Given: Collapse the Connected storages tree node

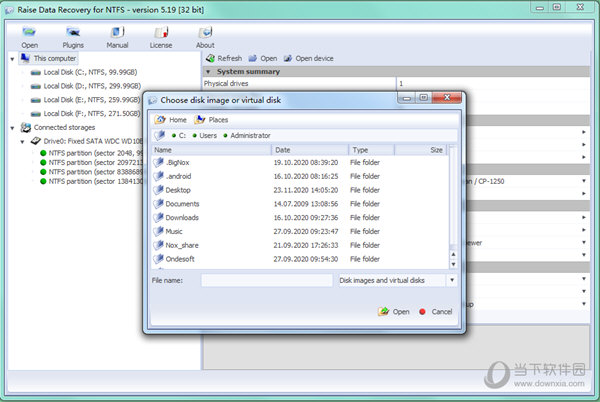Looking at the screenshot, I should (12, 128).
